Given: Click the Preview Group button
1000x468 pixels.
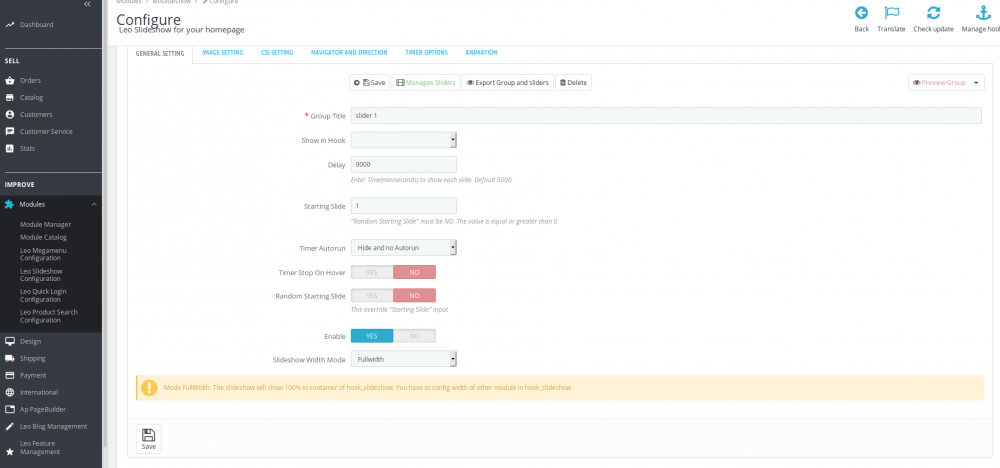Looking at the screenshot, I should point(939,83).
